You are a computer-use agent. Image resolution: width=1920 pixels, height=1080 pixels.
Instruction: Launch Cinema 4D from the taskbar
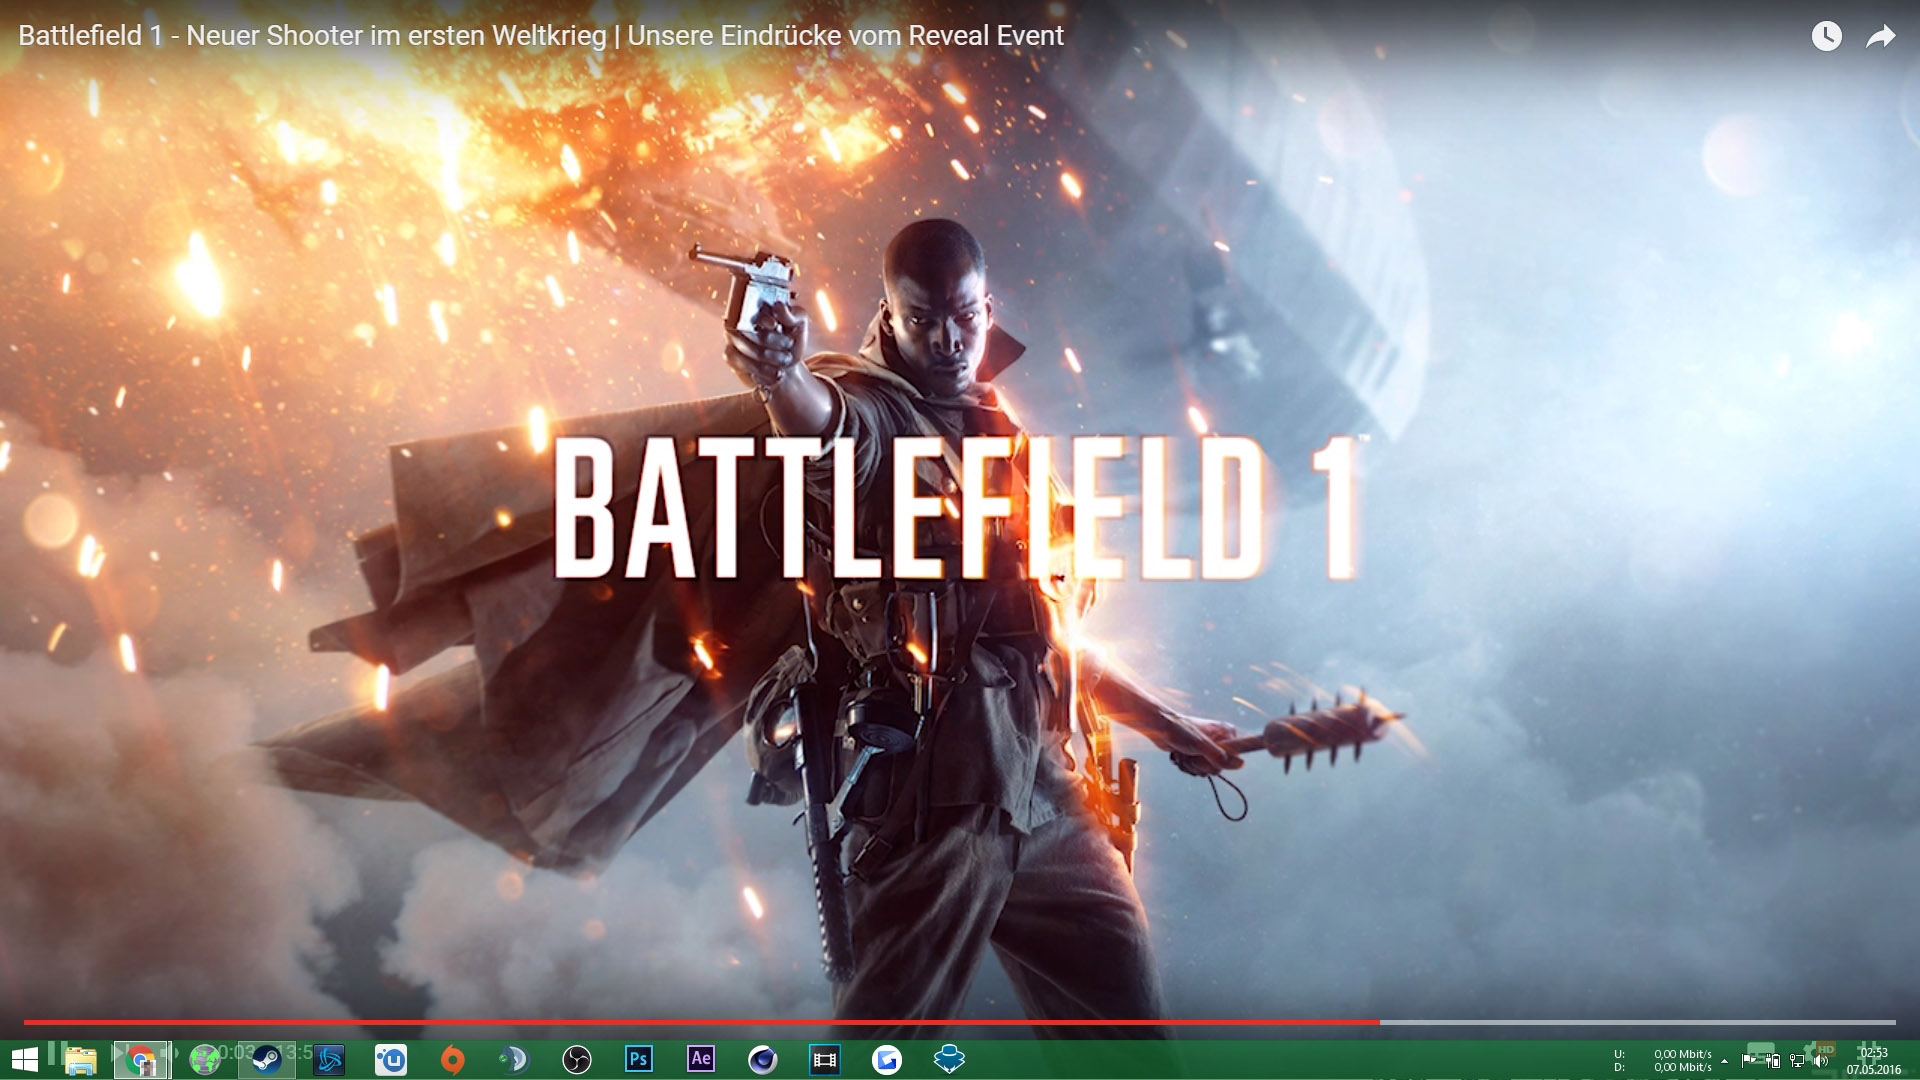[x=763, y=1059]
